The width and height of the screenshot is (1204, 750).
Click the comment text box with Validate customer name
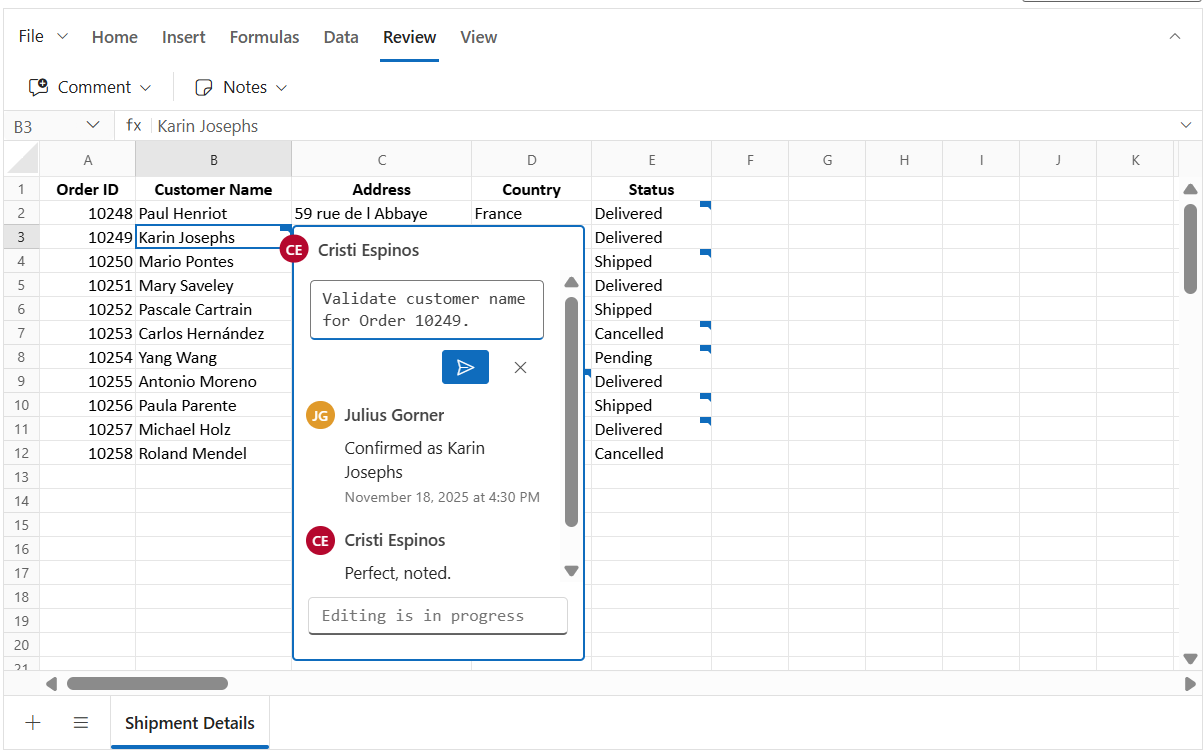tap(427, 310)
